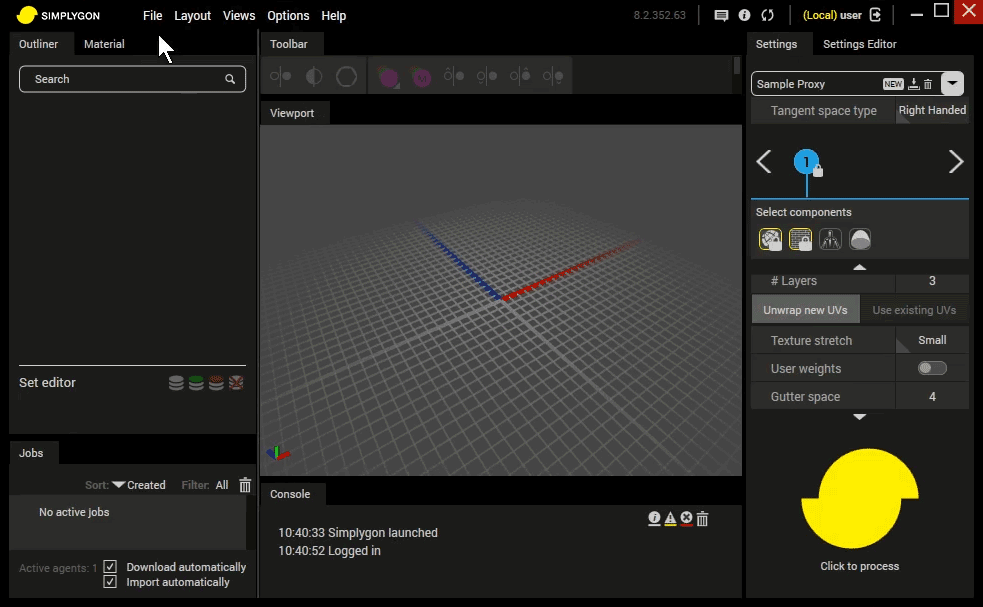
Task: Click the magnifier icon in Outliner search
Action: coord(230,79)
